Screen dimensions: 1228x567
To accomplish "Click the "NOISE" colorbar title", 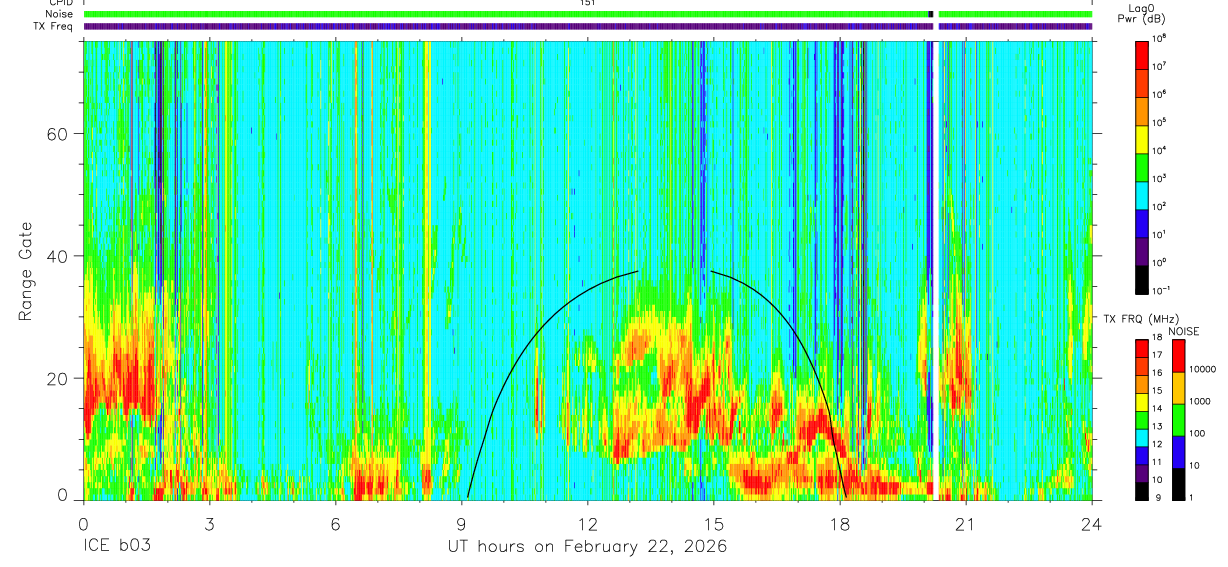I will pyautogui.click(x=1183, y=331).
